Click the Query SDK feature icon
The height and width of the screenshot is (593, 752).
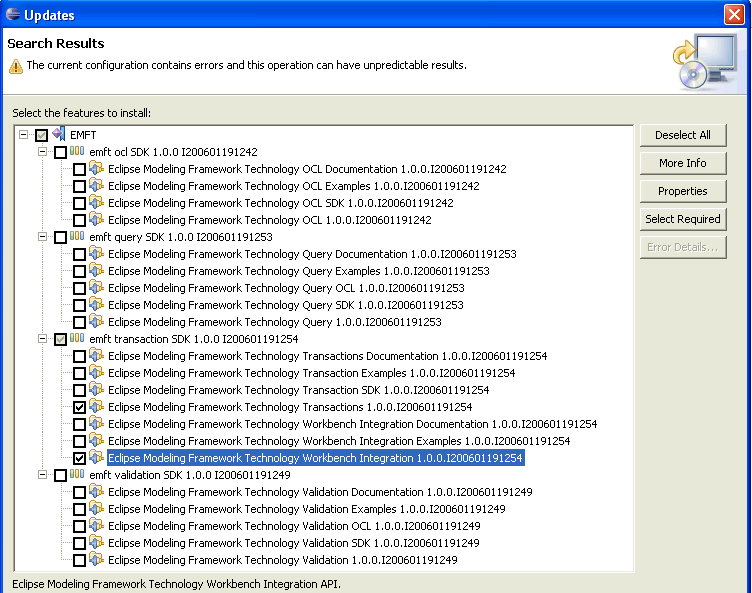(96, 304)
